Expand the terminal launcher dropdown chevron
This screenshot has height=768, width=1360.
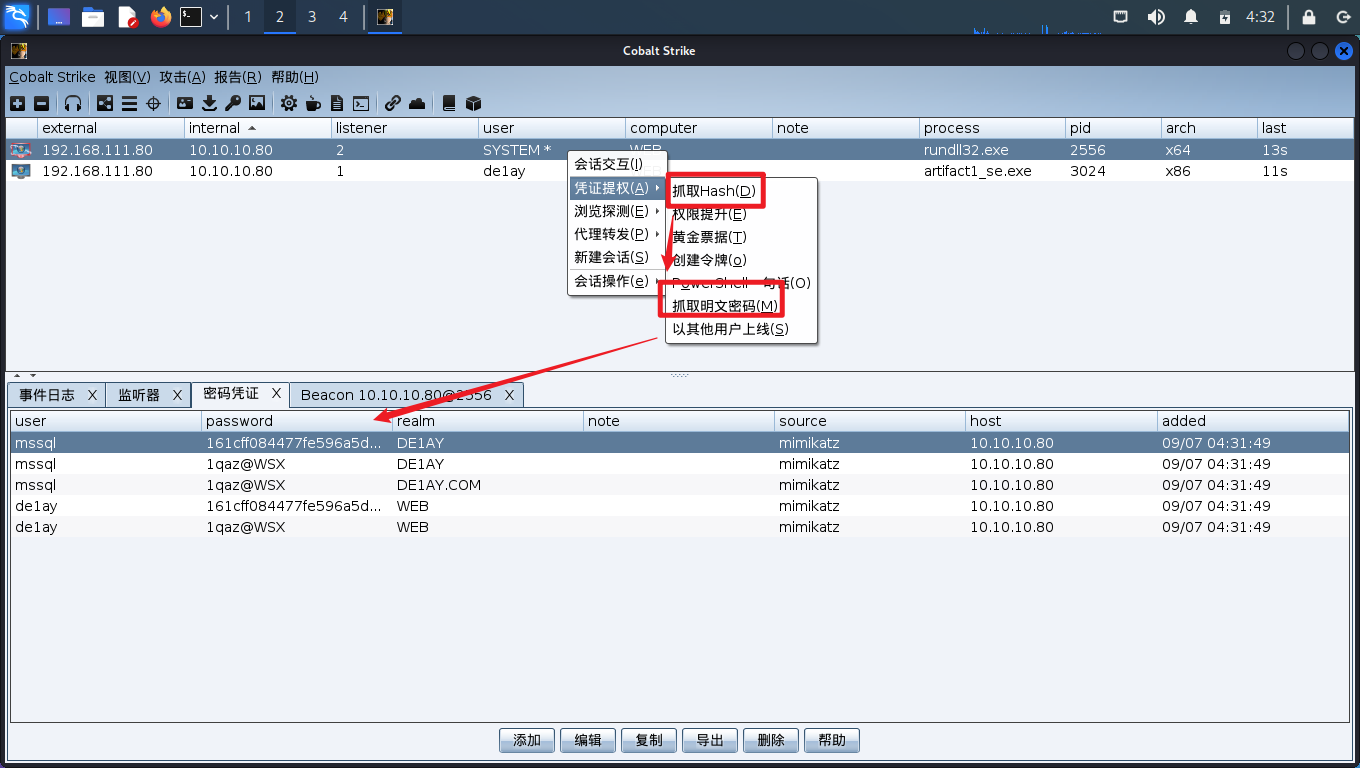point(214,17)
